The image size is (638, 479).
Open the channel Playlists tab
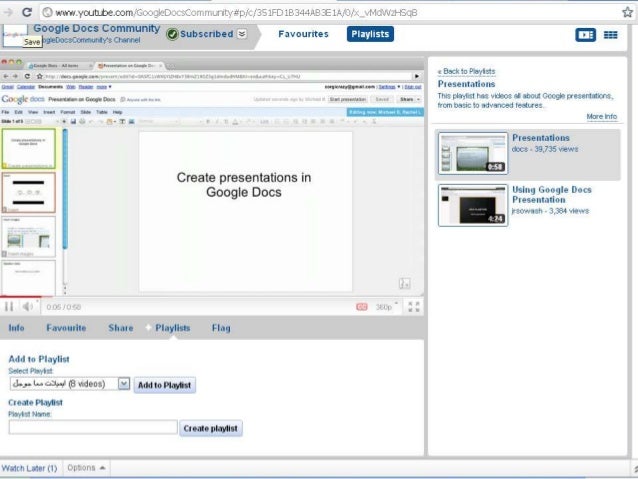point(370,34)
